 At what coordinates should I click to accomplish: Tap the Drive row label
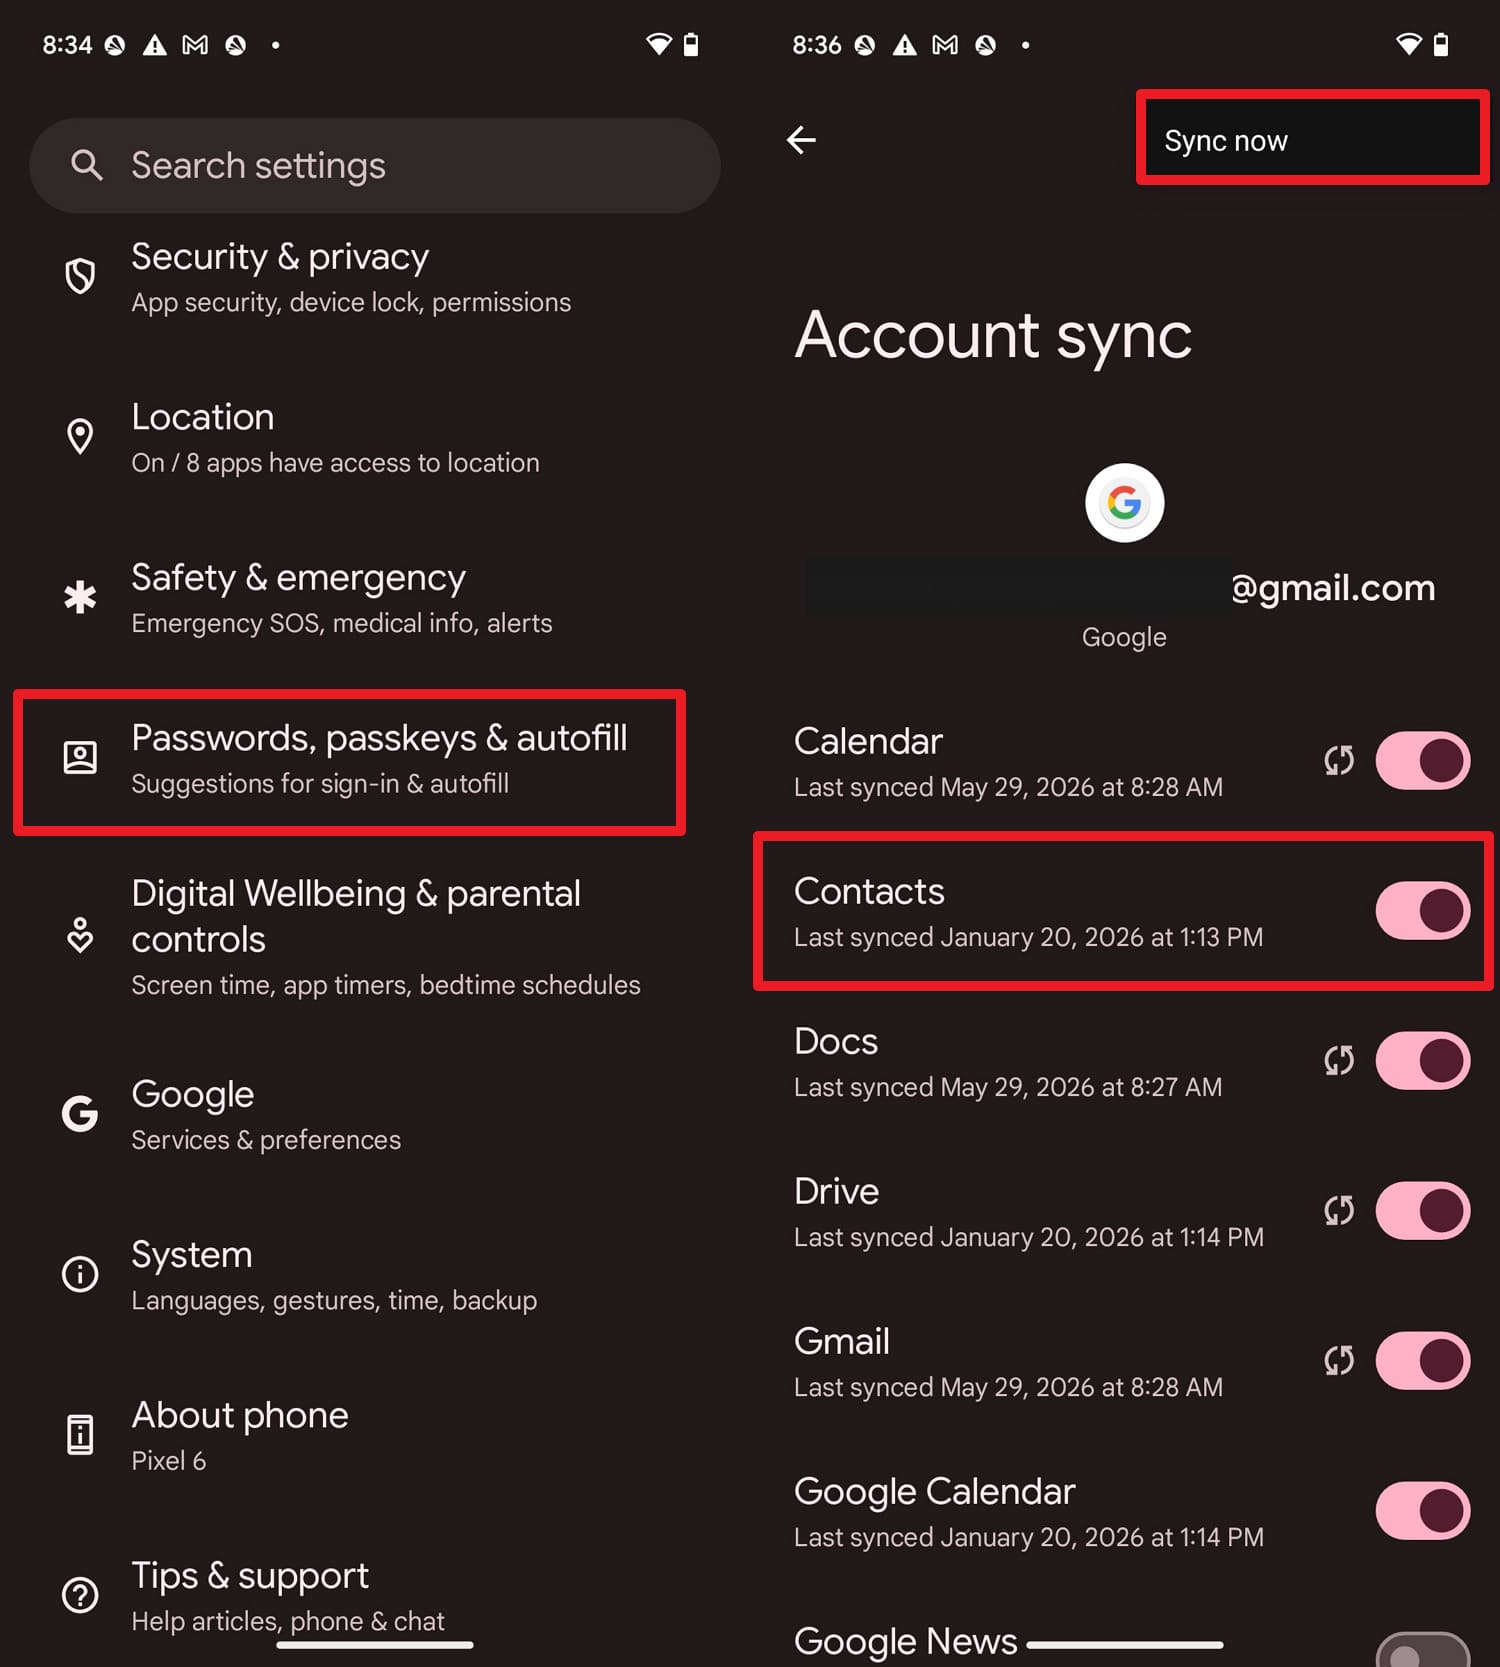836,1191
